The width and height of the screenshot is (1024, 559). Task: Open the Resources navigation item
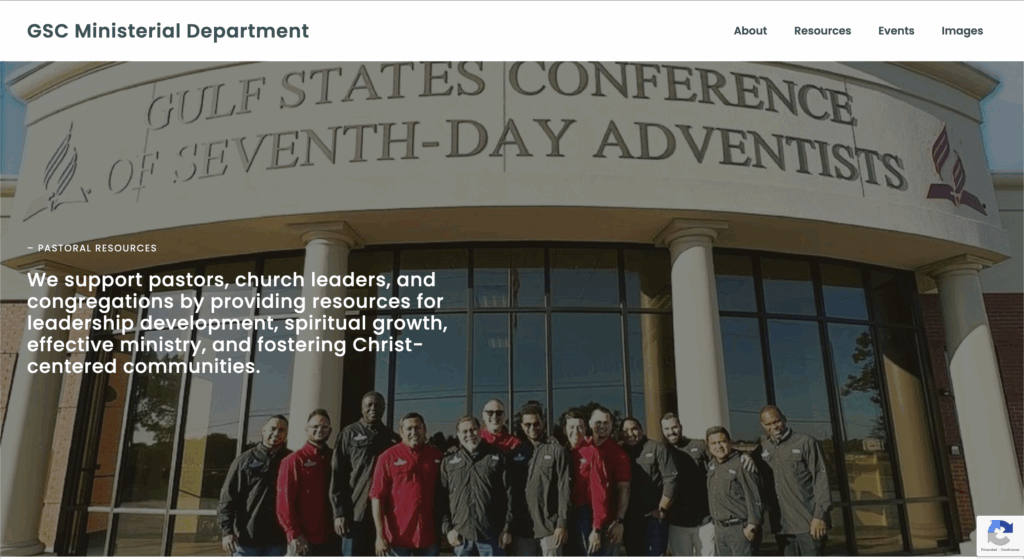point(822,31)
